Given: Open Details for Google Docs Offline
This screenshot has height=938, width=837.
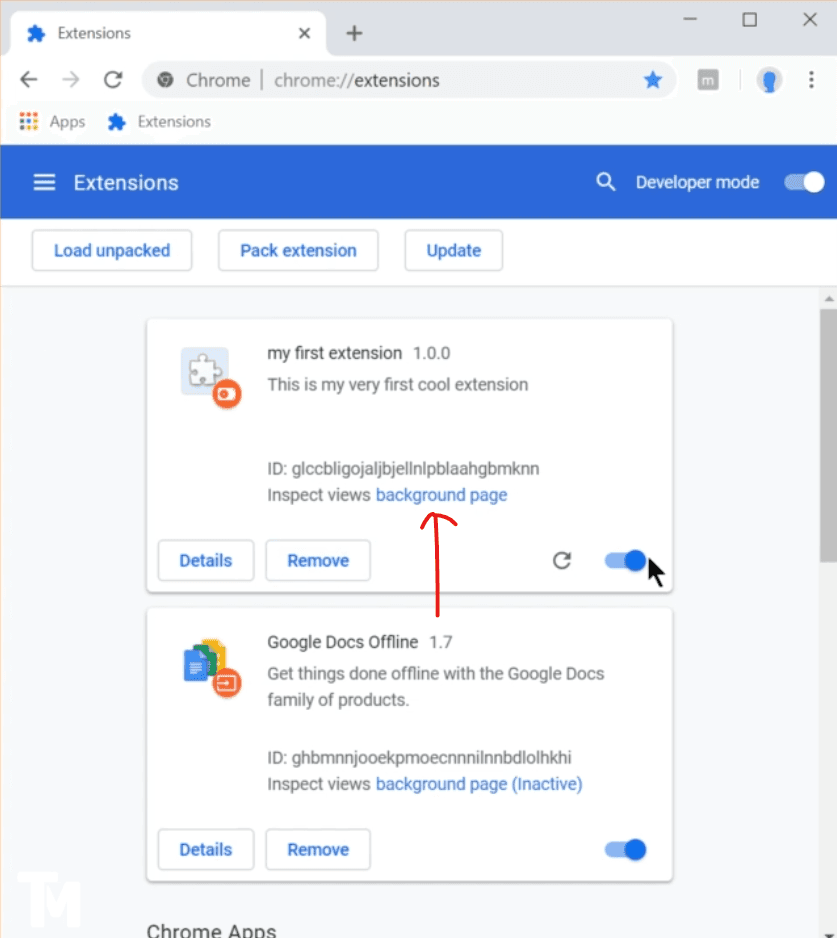Looking at the screenshot, I should point(206,849).
